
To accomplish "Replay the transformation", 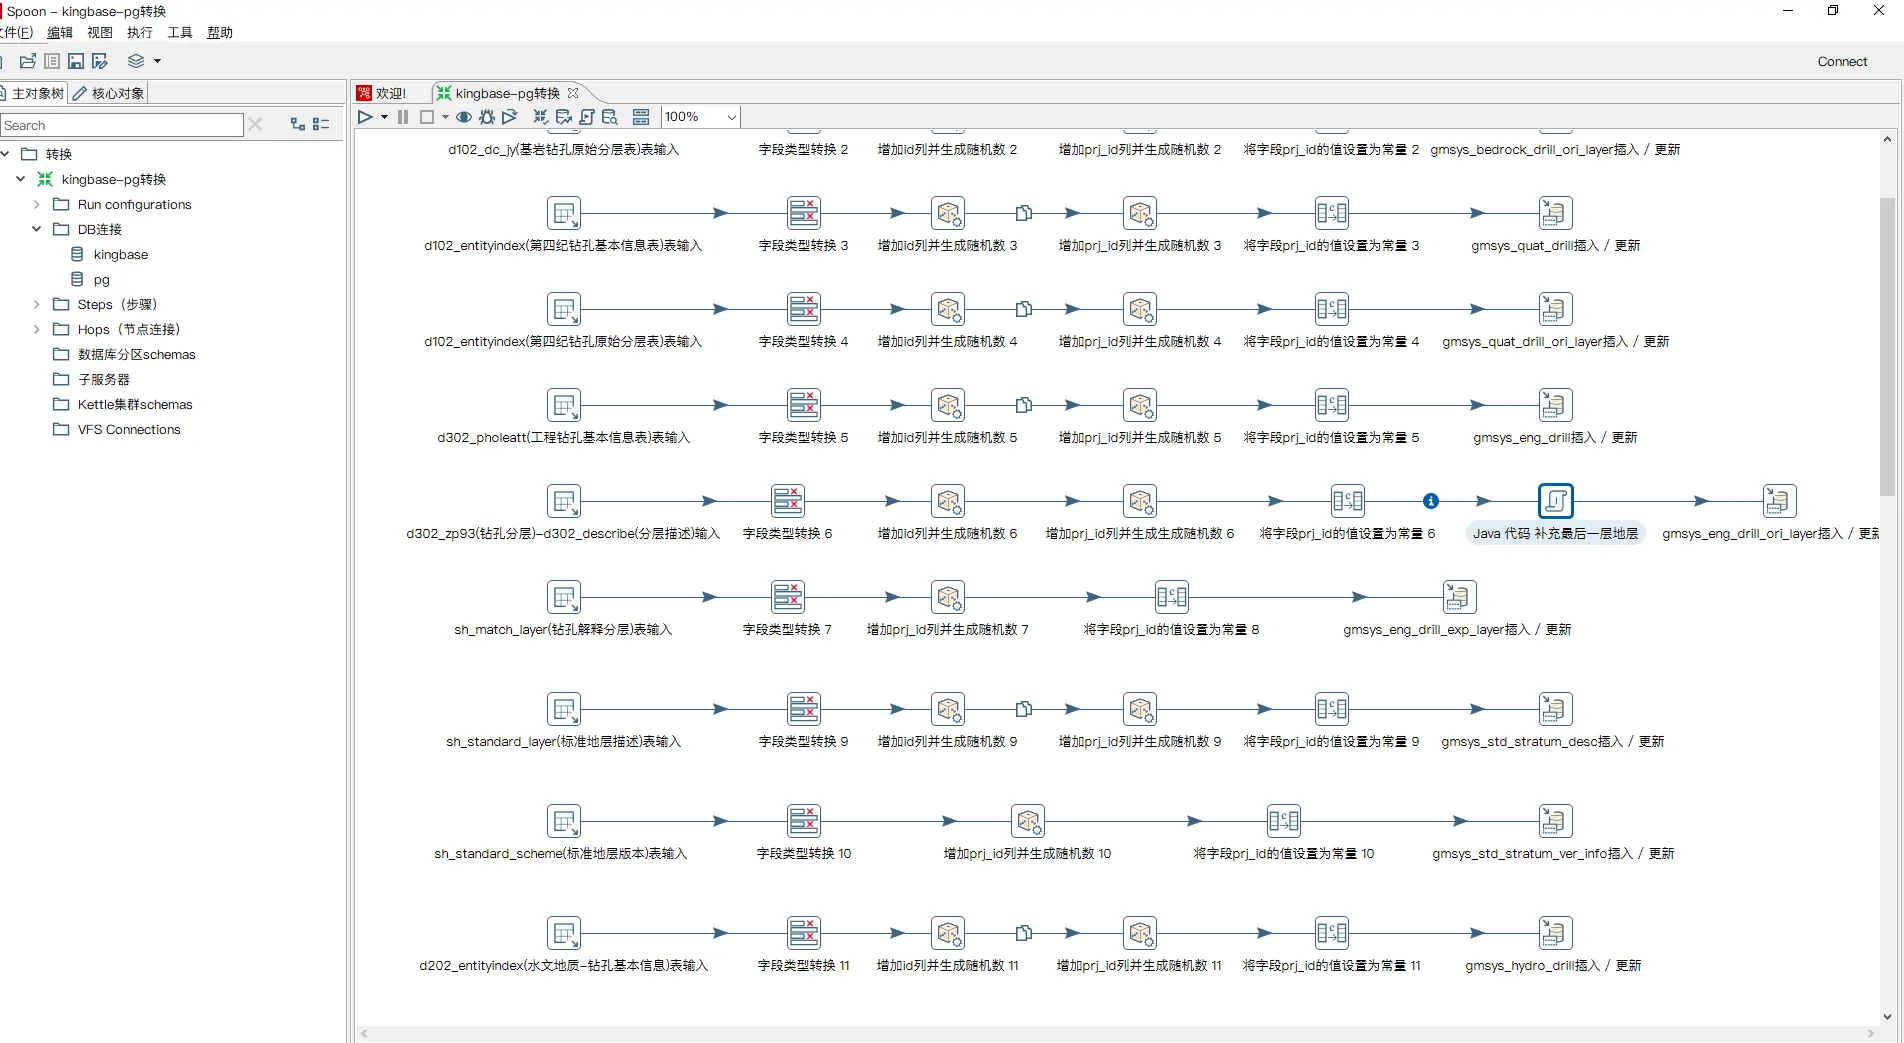I will click(510, 117).
